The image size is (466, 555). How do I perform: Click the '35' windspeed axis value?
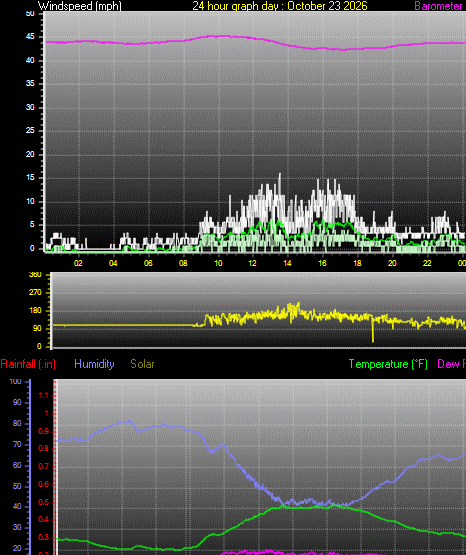click(x=30, y=84)
